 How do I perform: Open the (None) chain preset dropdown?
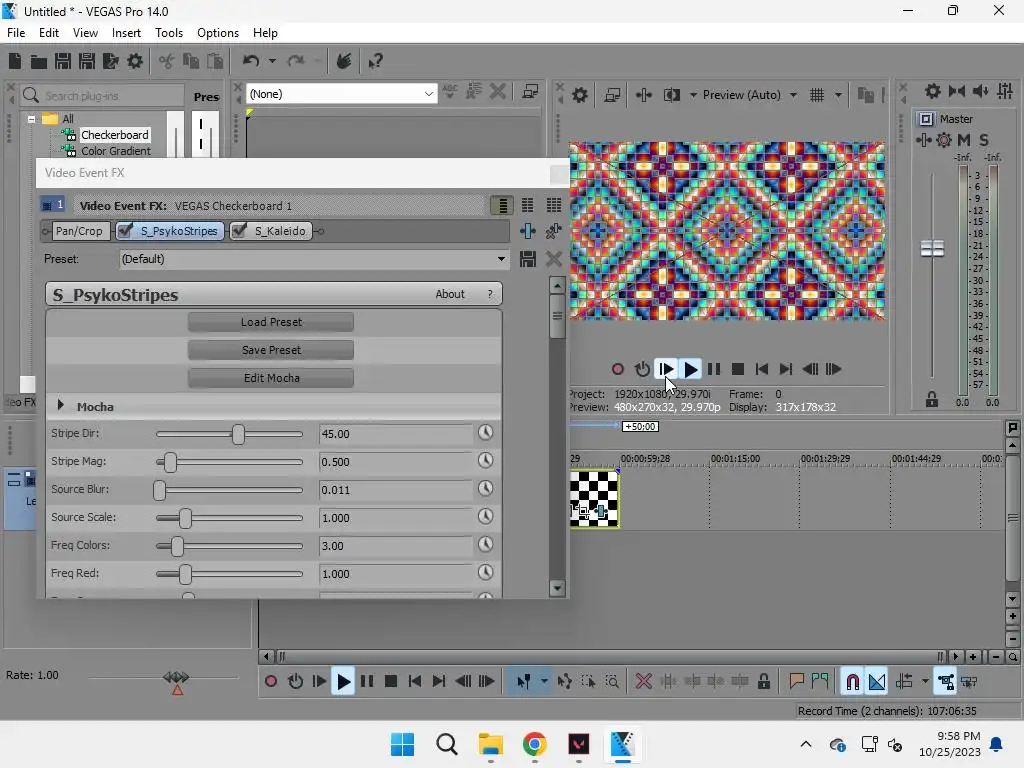pyautogui.click(x=428, y=94)
